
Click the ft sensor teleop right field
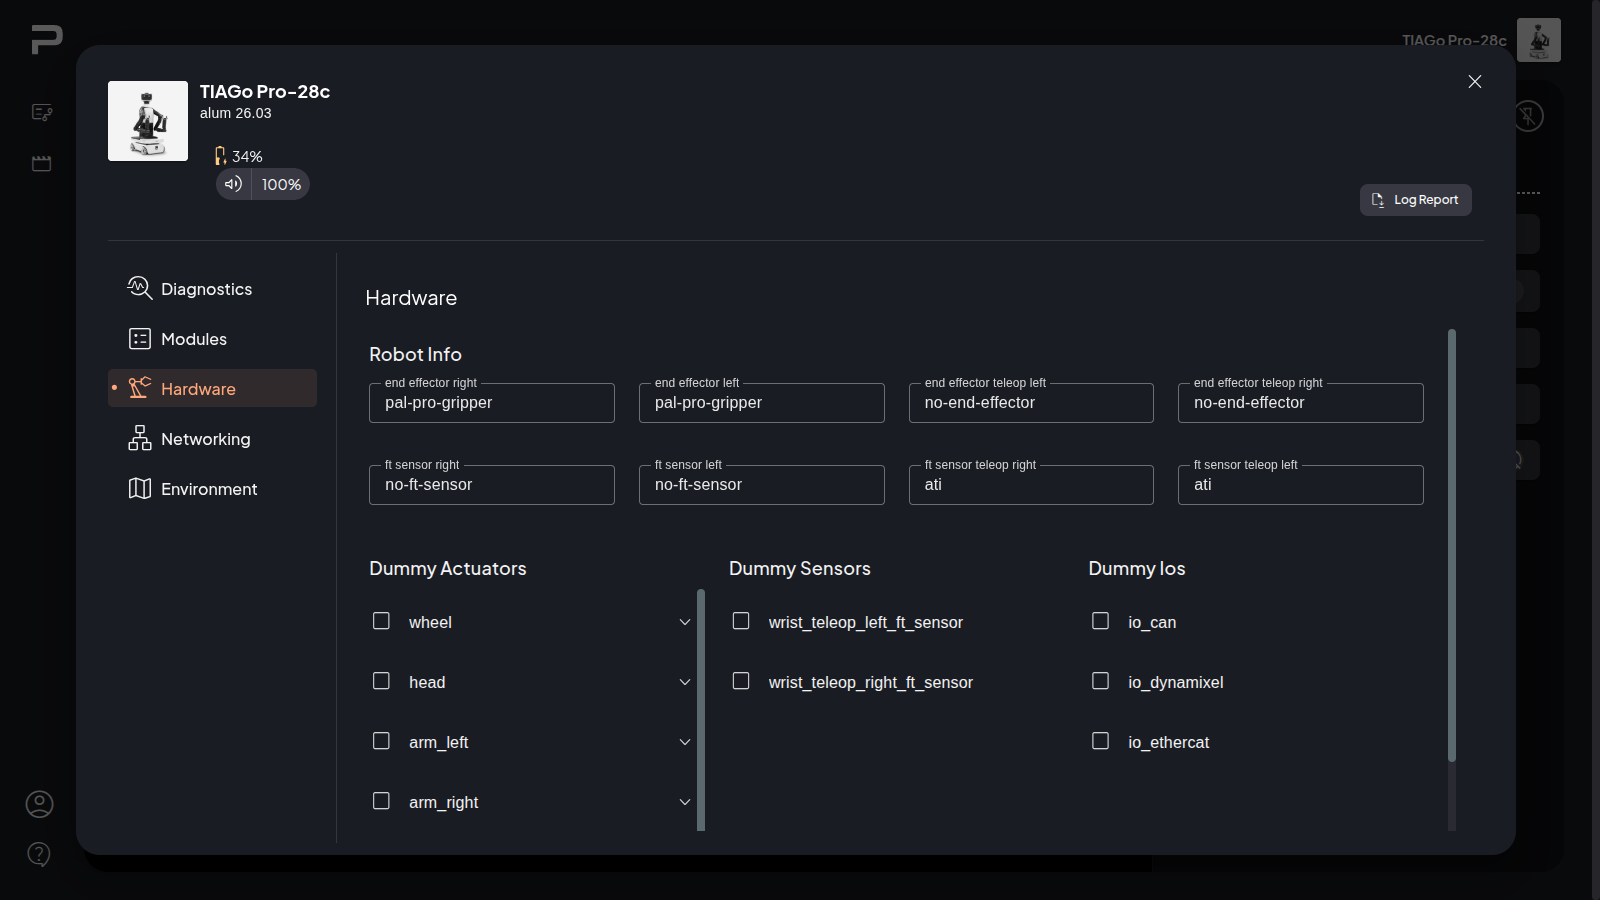click(1031, 484)
